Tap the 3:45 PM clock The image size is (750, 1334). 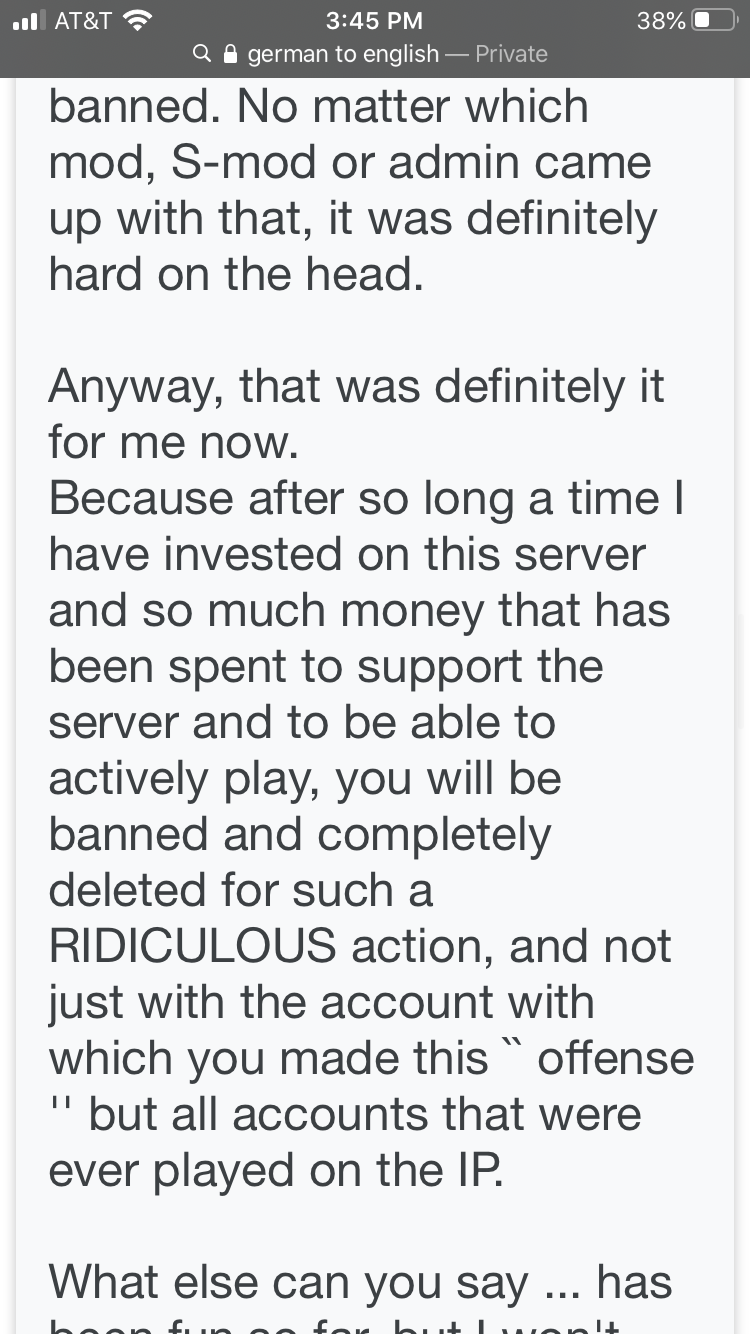click(x=375, y=21)
